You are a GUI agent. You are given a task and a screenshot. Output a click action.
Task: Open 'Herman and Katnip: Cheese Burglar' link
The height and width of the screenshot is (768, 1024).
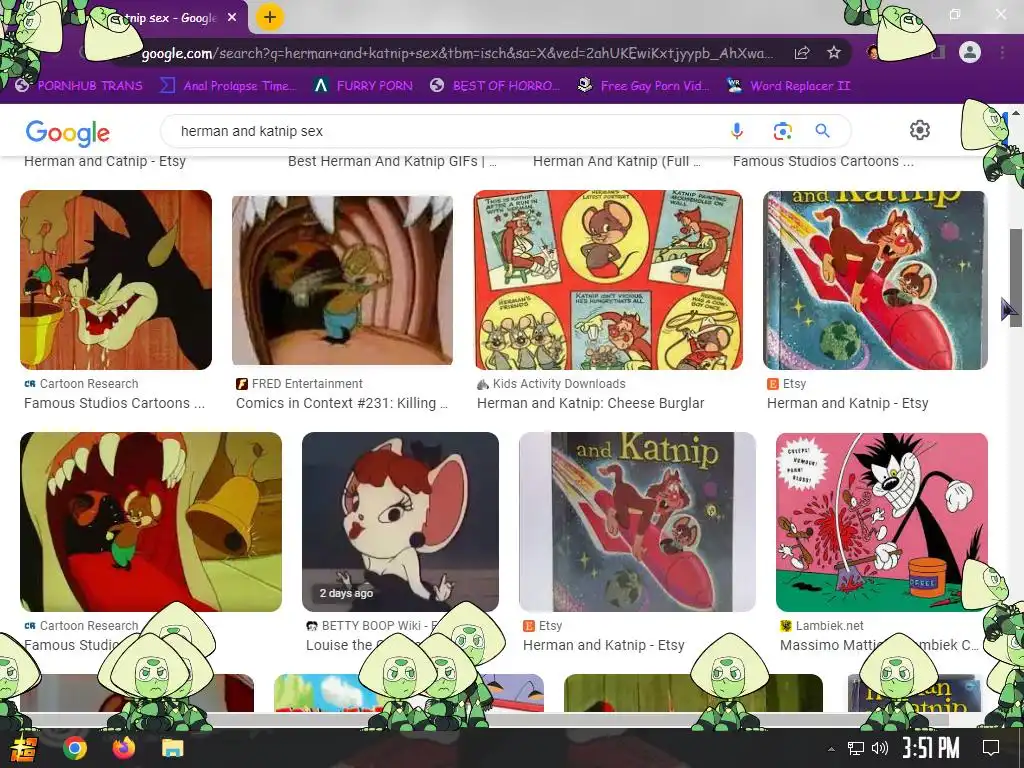tap(590, 404)
